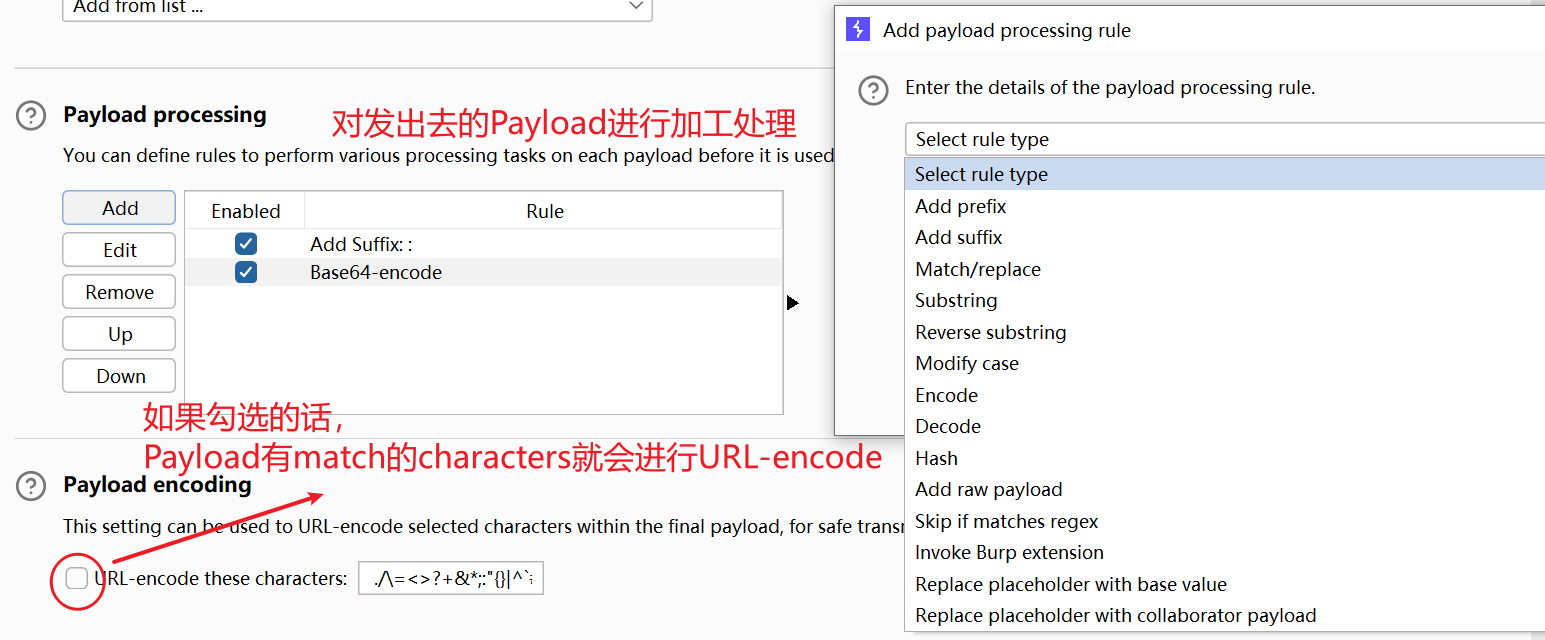Click the Payload encoding help icon

pos(31,486)
